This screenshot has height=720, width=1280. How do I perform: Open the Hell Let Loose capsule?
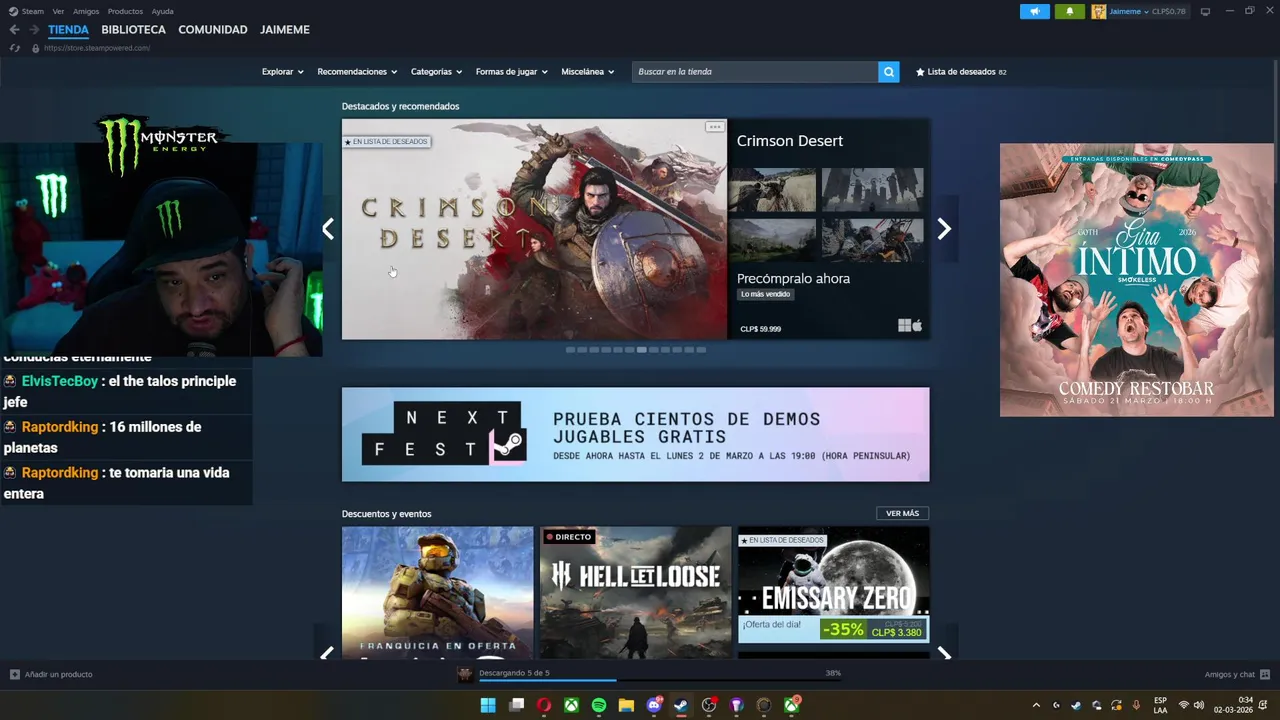[635, 591]
